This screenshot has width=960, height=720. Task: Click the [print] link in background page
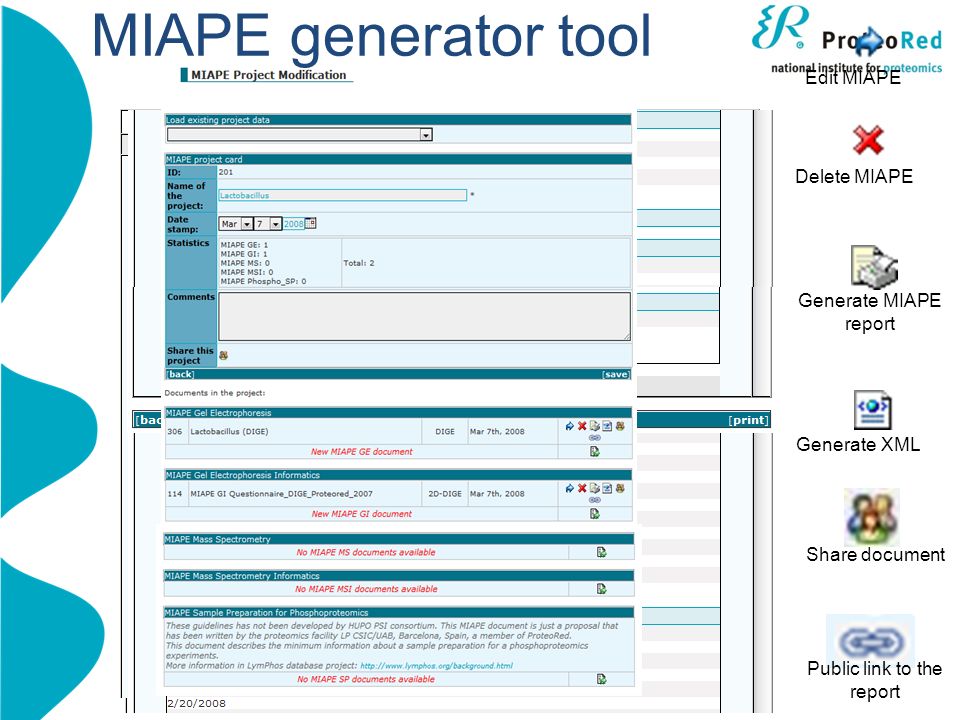point(748,420)
